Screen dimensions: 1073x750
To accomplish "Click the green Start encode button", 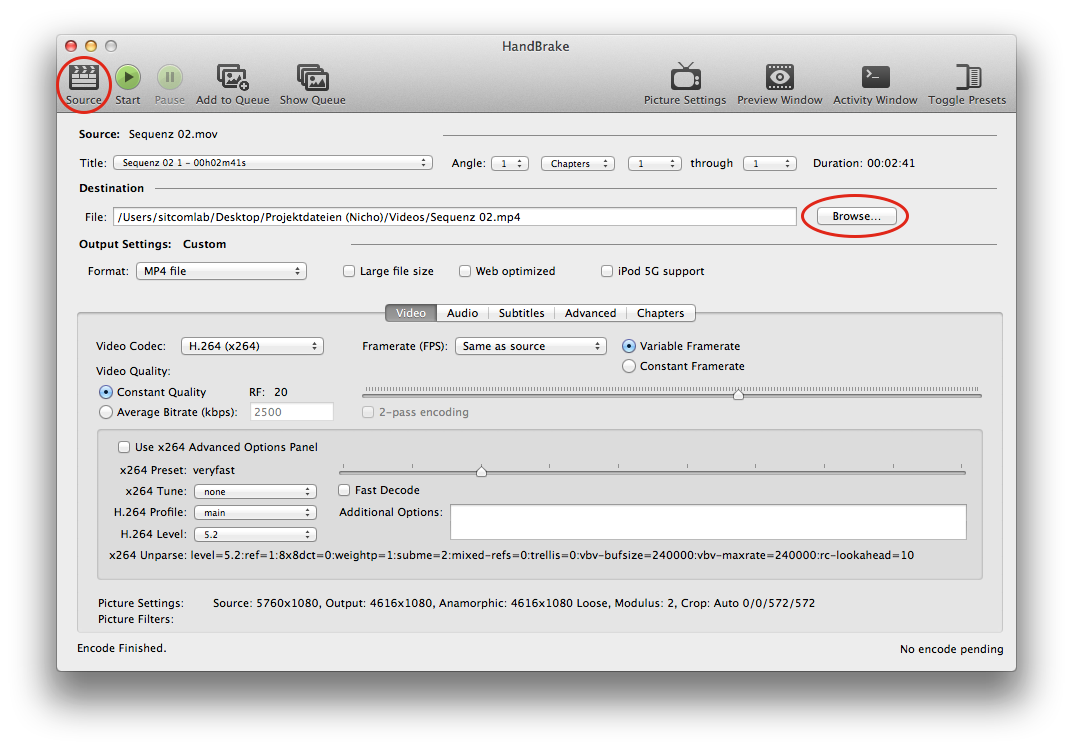I will pos(128,77).
